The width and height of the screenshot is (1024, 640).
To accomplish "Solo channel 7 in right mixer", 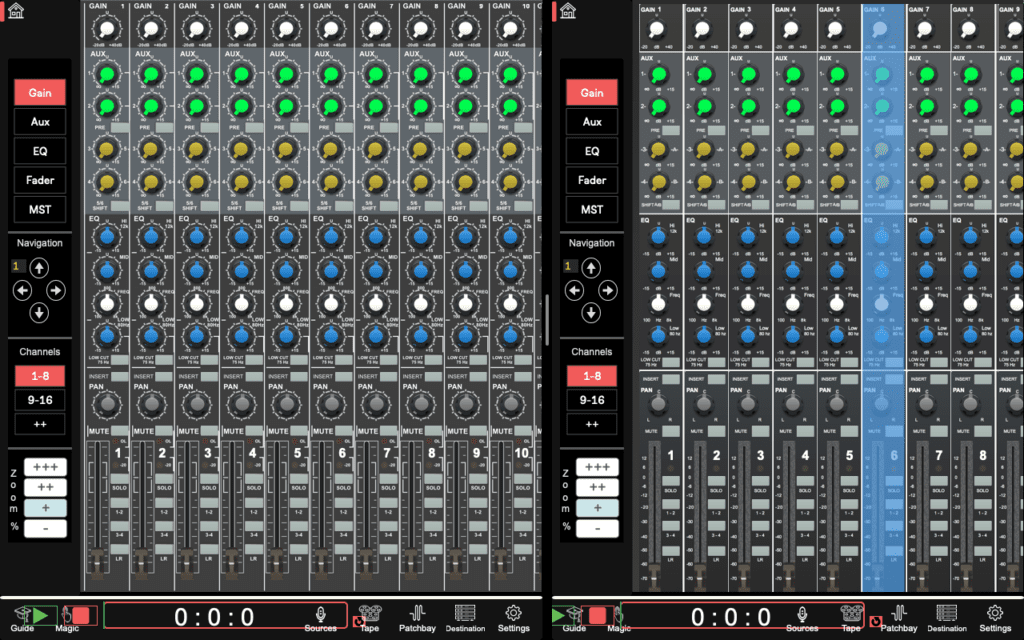I will 938,481.
